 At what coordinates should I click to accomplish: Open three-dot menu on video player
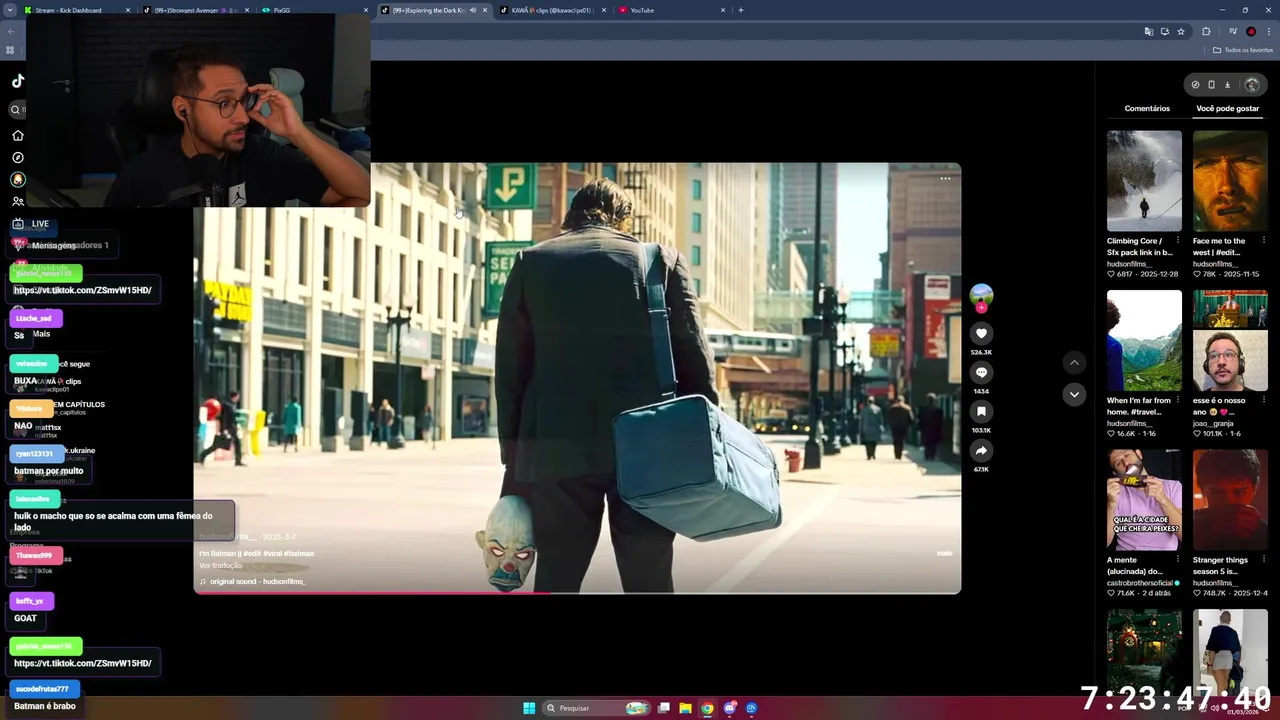[x=945, y=179]
